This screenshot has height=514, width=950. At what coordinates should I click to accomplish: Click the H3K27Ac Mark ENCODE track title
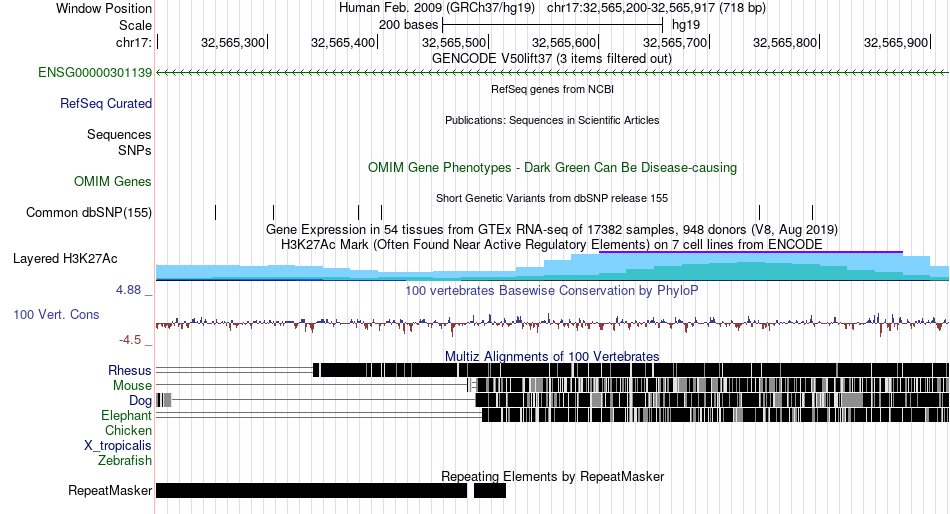(x=552, y=245)
